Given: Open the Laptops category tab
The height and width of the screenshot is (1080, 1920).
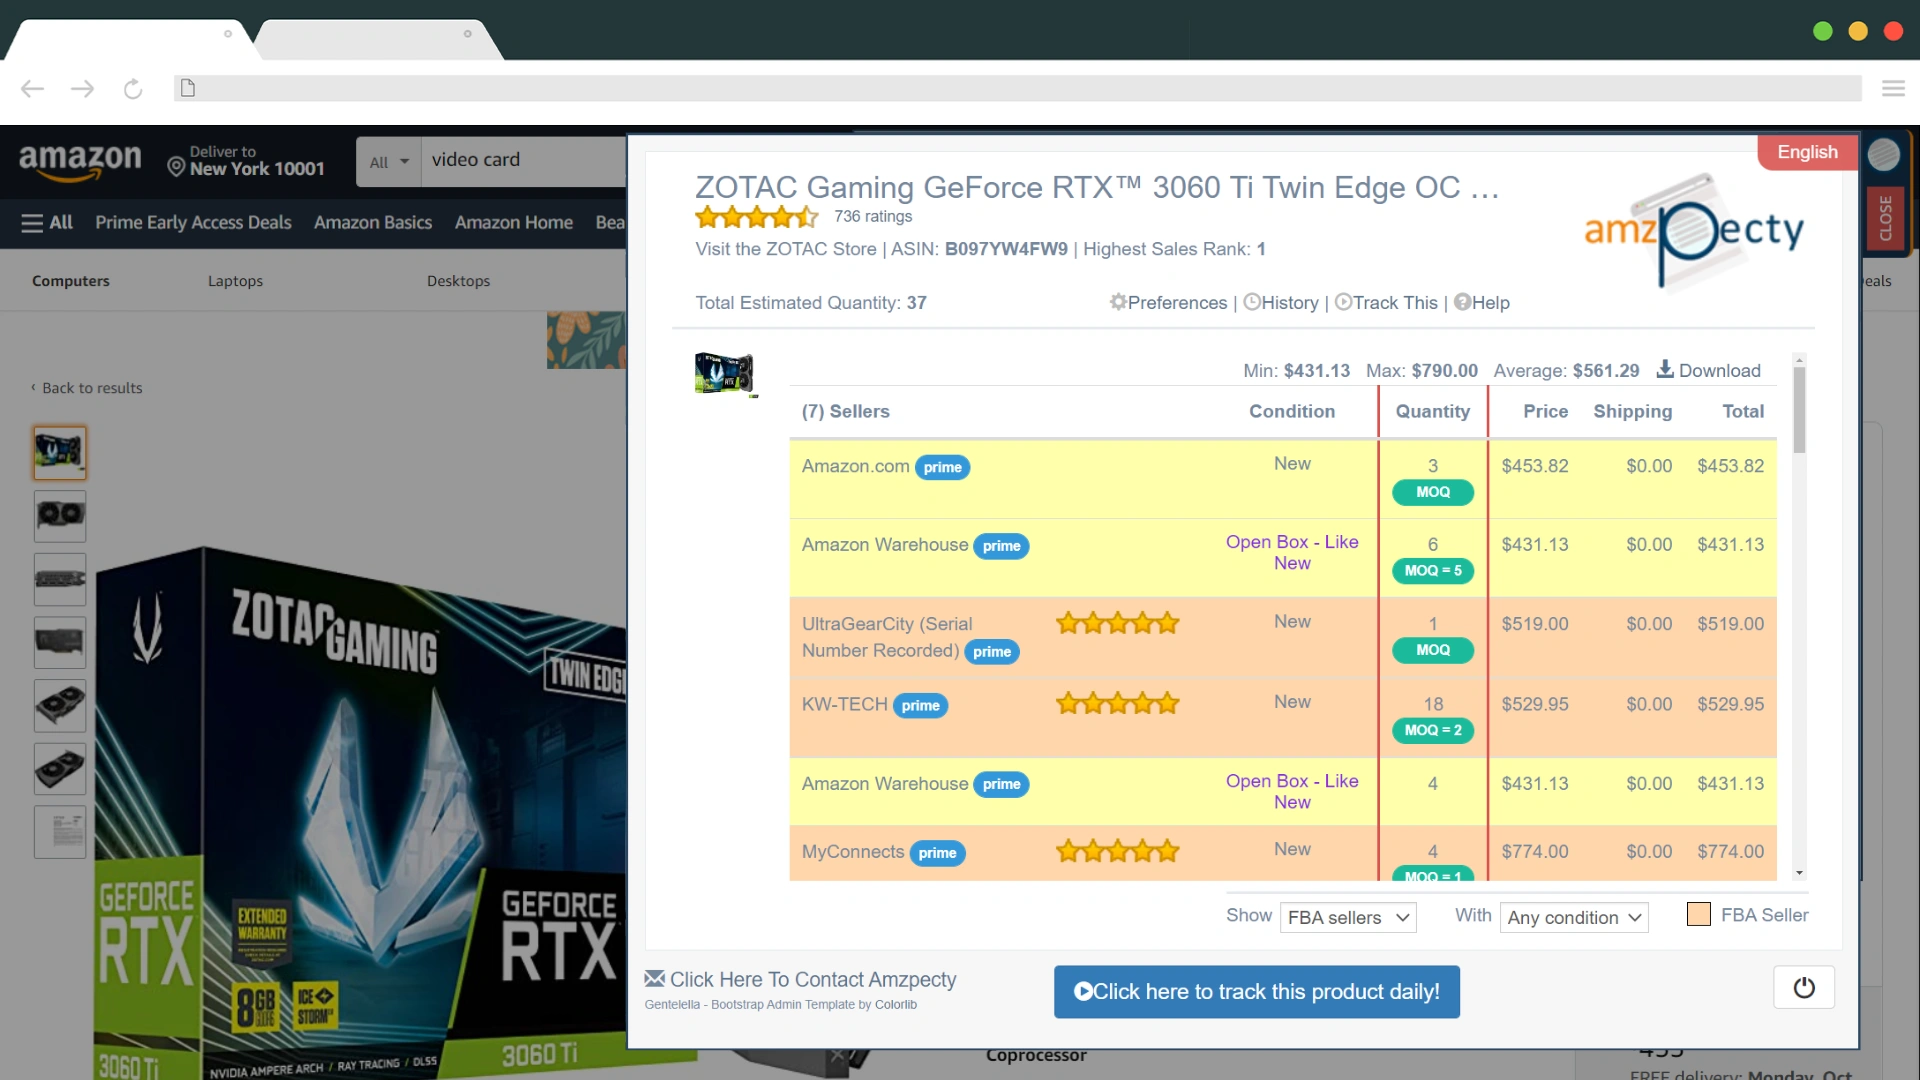Looking at the screenshot, I should click(x=235, y=280).
